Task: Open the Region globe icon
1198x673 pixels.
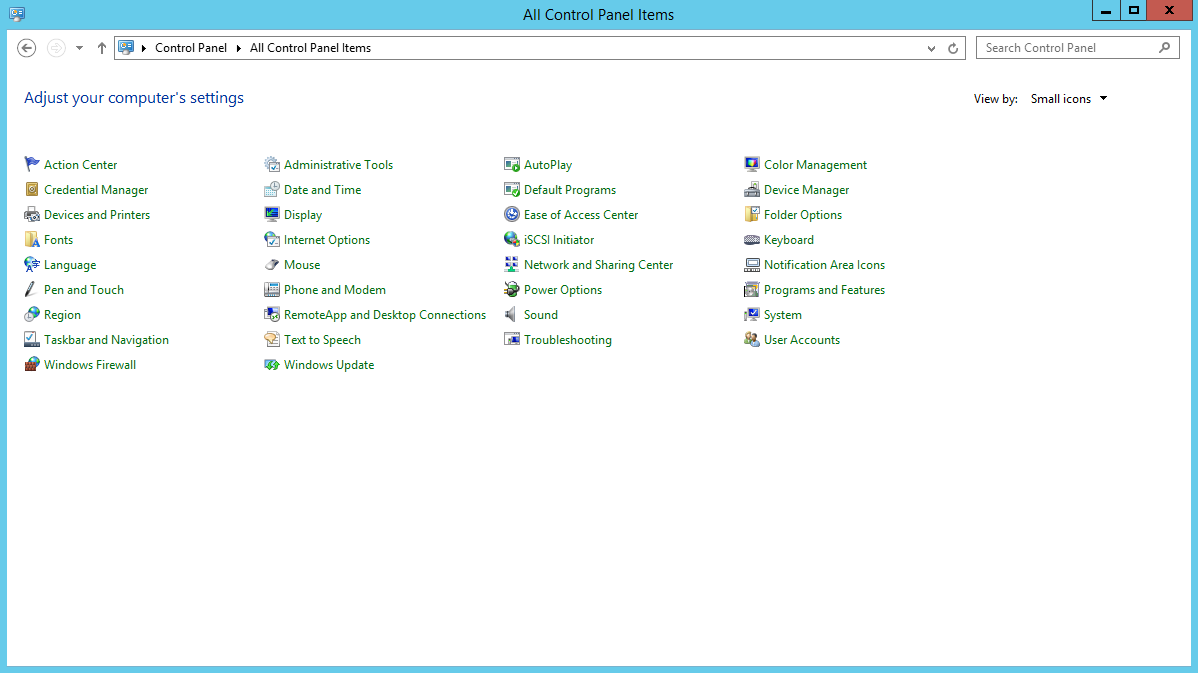Action: [x=31, y=315]
